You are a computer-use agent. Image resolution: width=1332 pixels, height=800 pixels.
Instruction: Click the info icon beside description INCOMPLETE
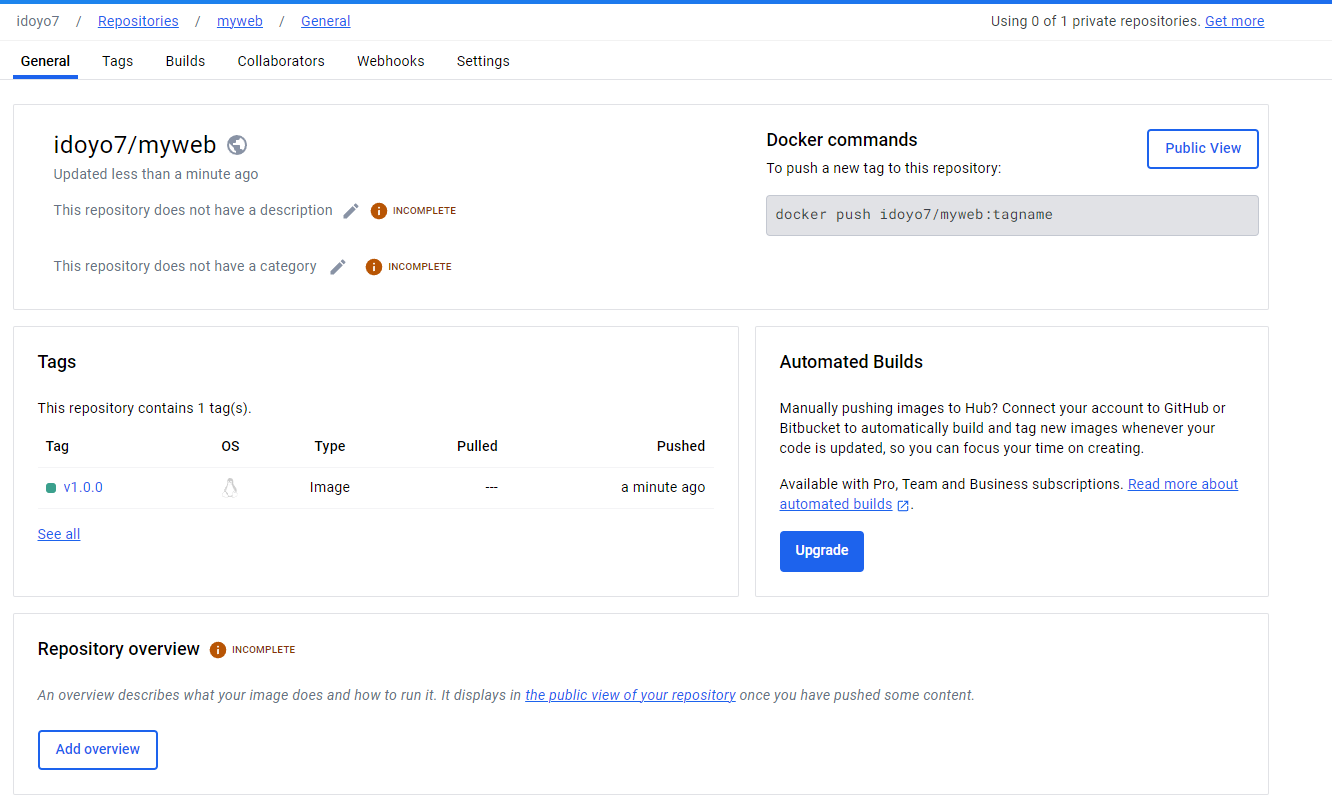tap(379, 211)
